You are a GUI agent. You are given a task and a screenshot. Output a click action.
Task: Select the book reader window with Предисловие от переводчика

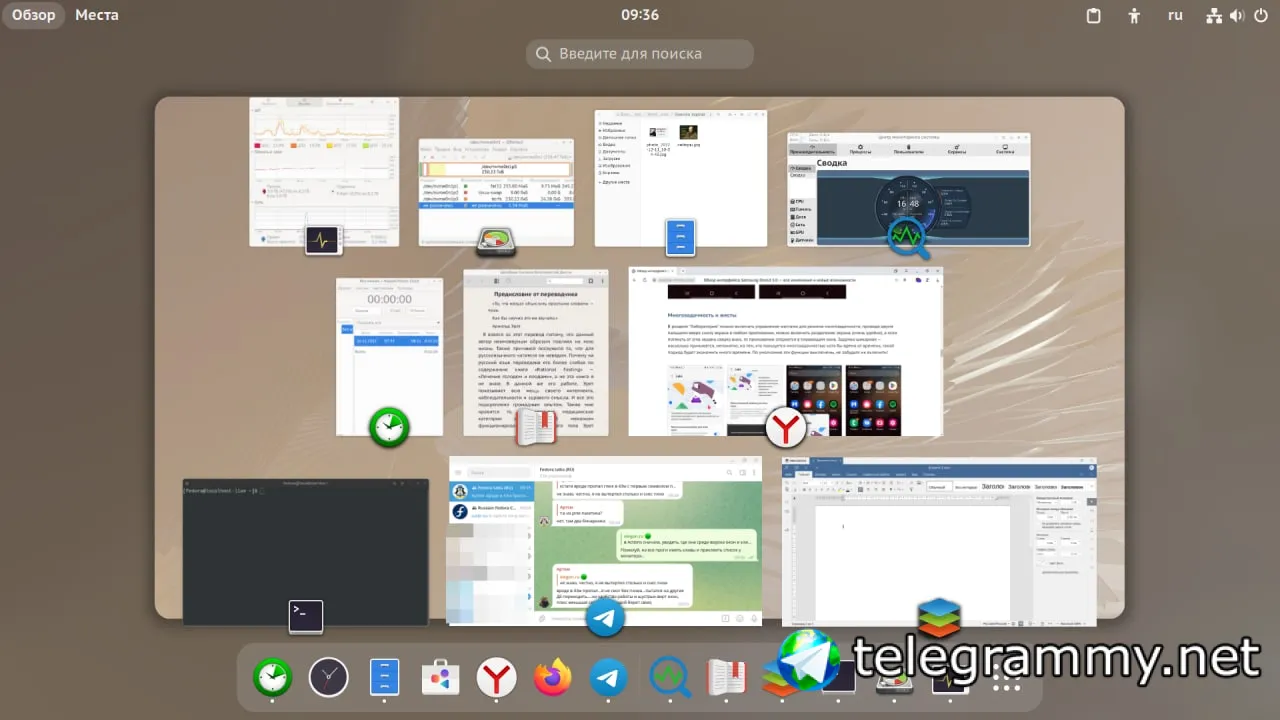(535, 352)
